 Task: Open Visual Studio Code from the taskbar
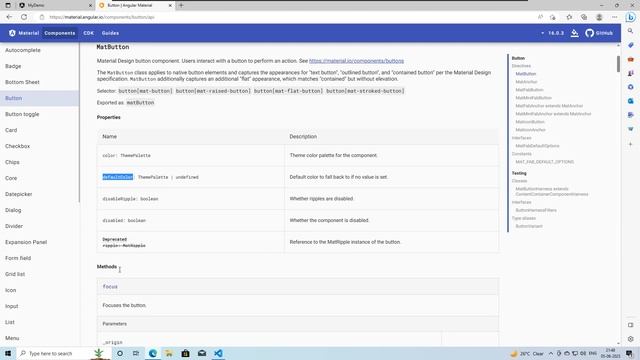pyautogui.click(x=218, y=353)
